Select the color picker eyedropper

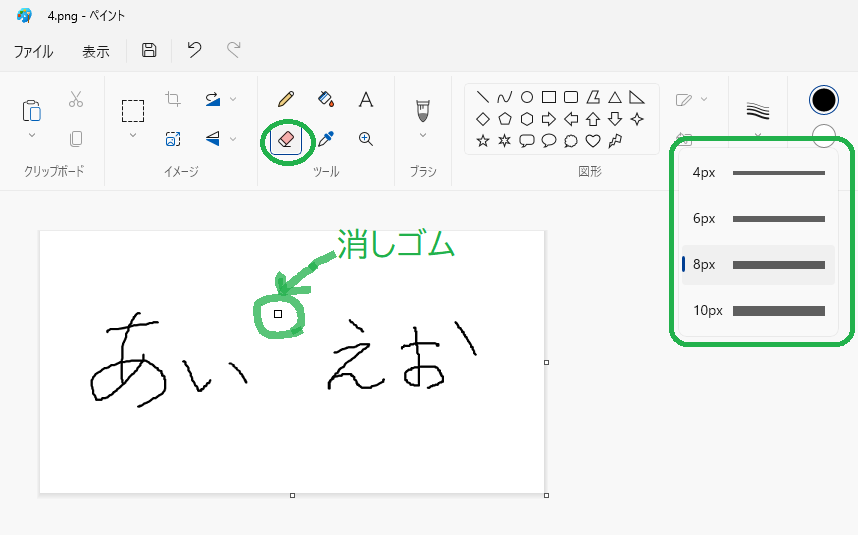326,139
